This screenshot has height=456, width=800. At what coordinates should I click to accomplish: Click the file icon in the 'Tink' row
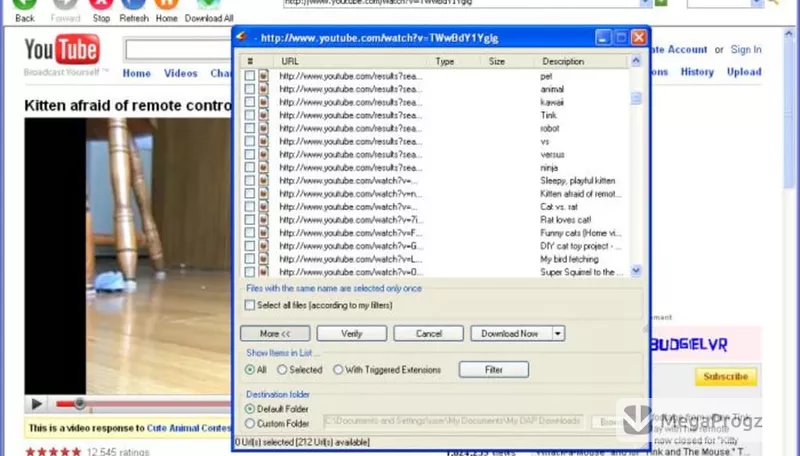pos(263,115)
